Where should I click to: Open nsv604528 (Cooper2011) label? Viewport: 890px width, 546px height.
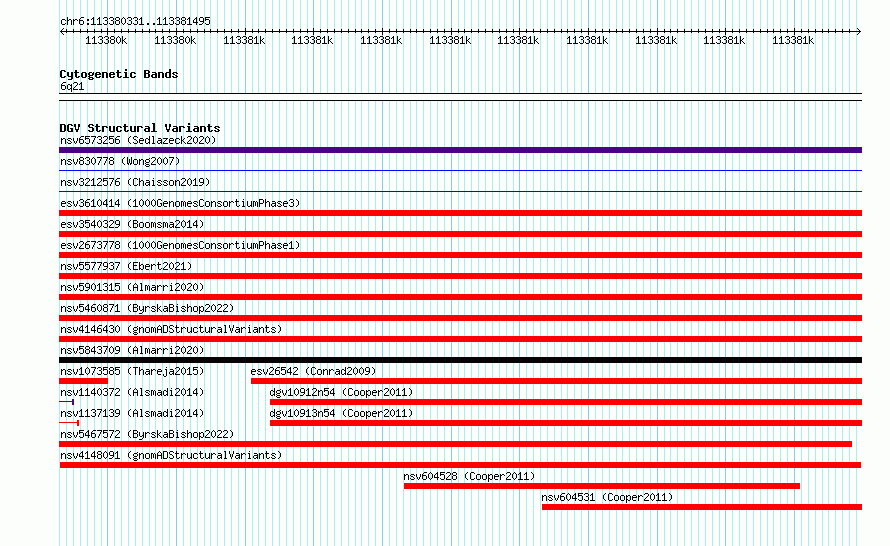tap(469, 476)
